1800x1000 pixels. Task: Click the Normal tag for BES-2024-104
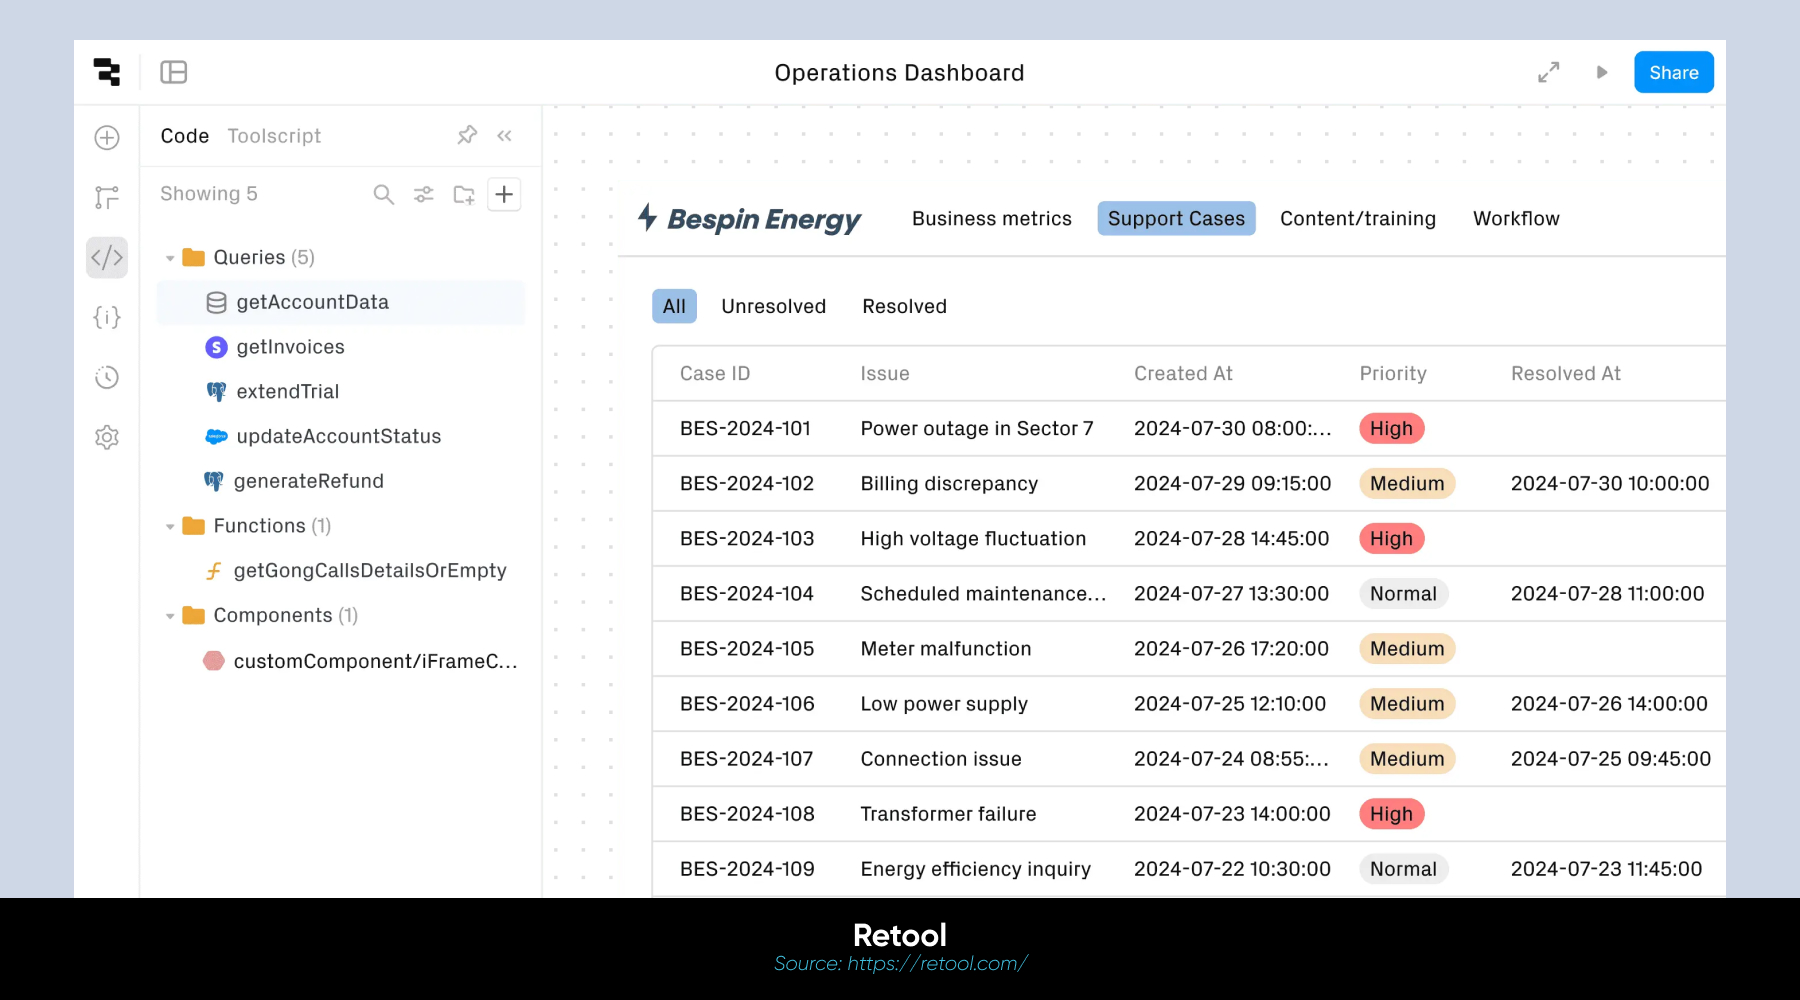(x=1403, y=593)
